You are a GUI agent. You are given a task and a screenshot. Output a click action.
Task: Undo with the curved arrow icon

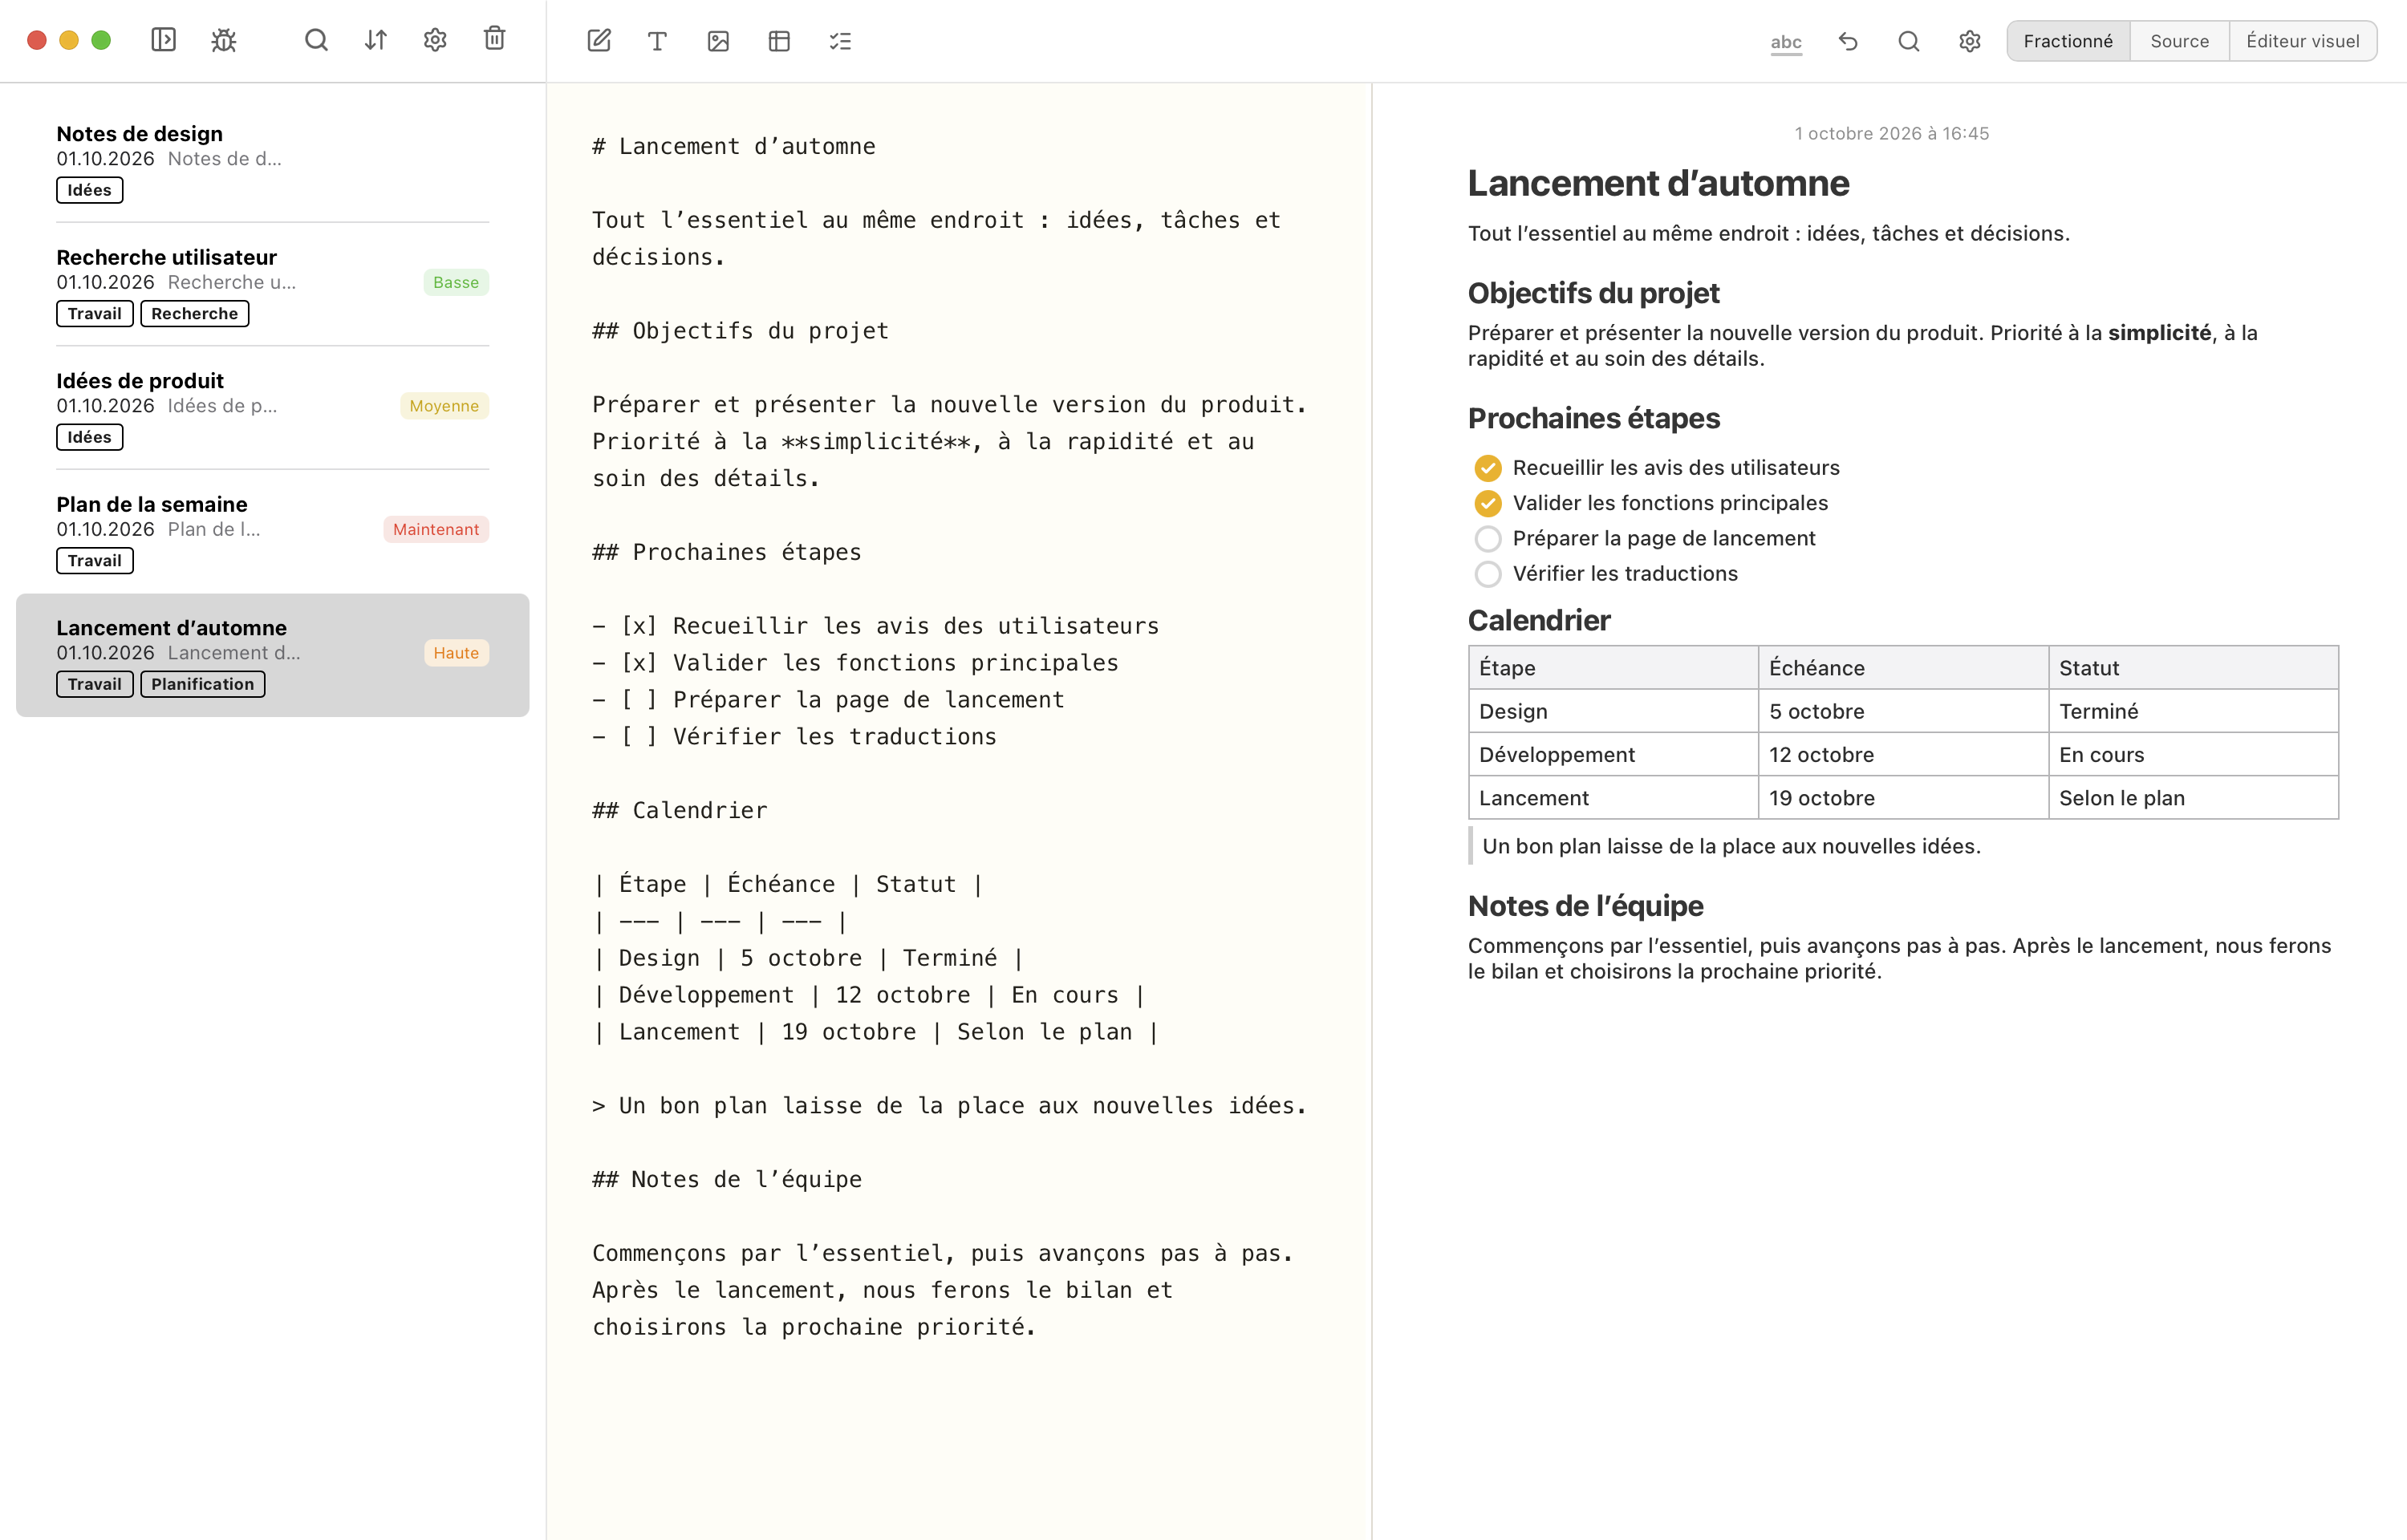click(1848, 41)
